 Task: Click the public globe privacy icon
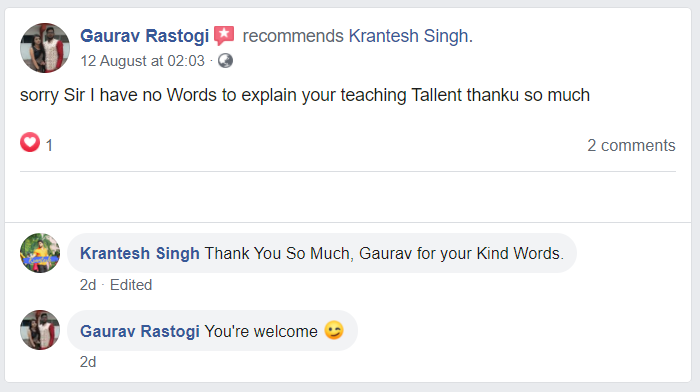click(x=225, y=61)
